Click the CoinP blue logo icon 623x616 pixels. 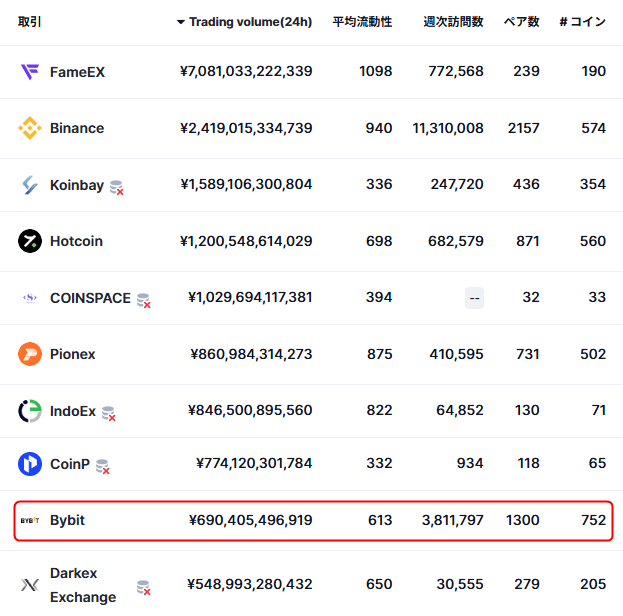coord(30,464)
